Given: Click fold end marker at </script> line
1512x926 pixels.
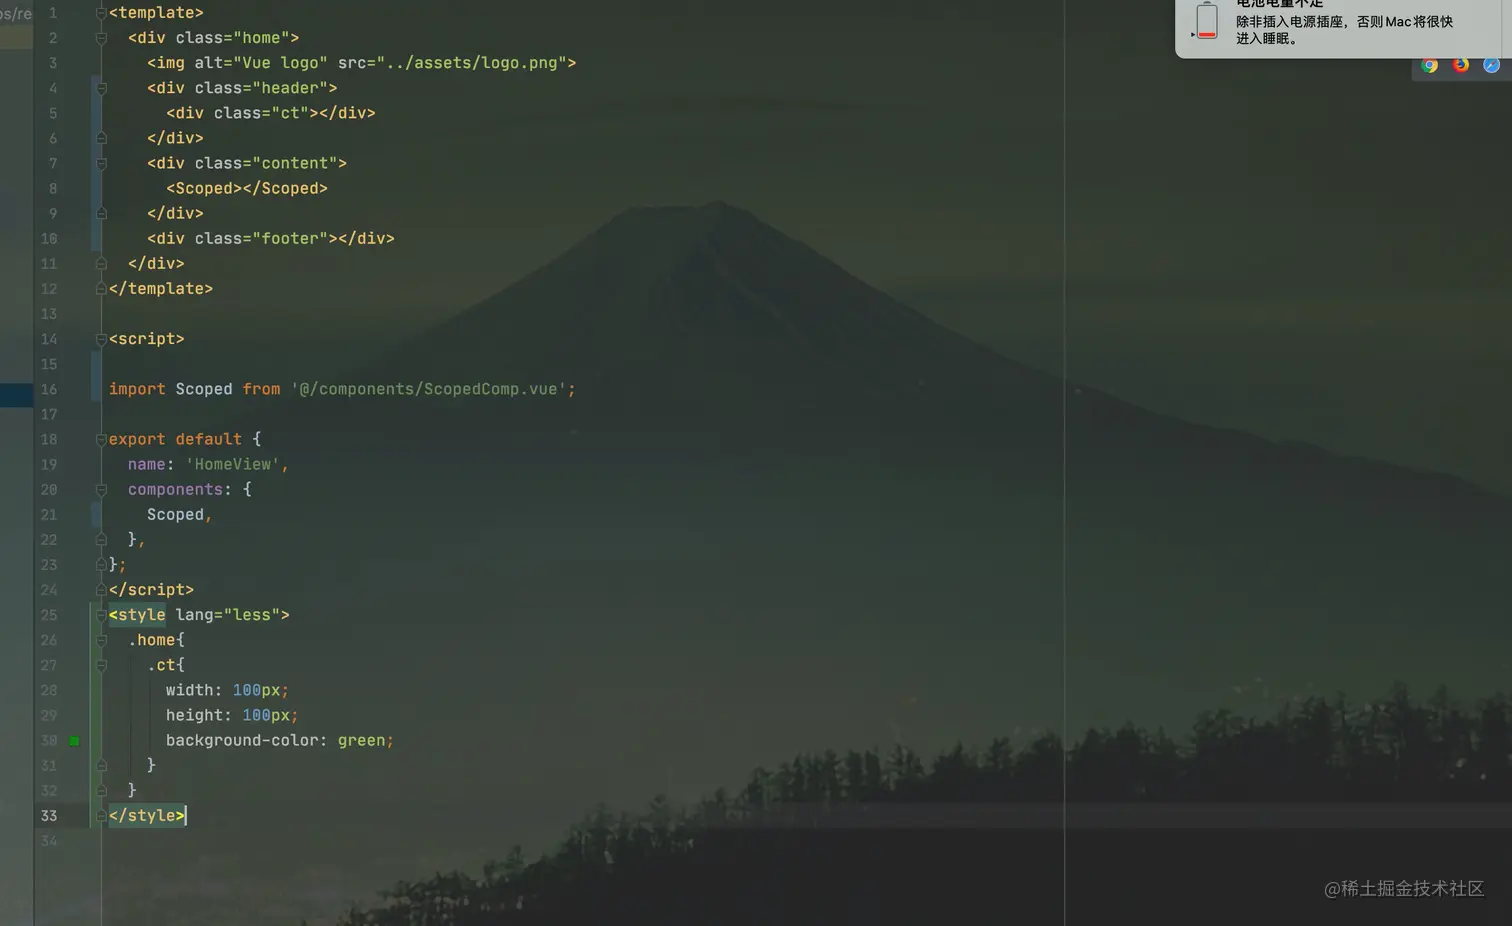Looking at the screenshot, I should (x=101, y=590).
